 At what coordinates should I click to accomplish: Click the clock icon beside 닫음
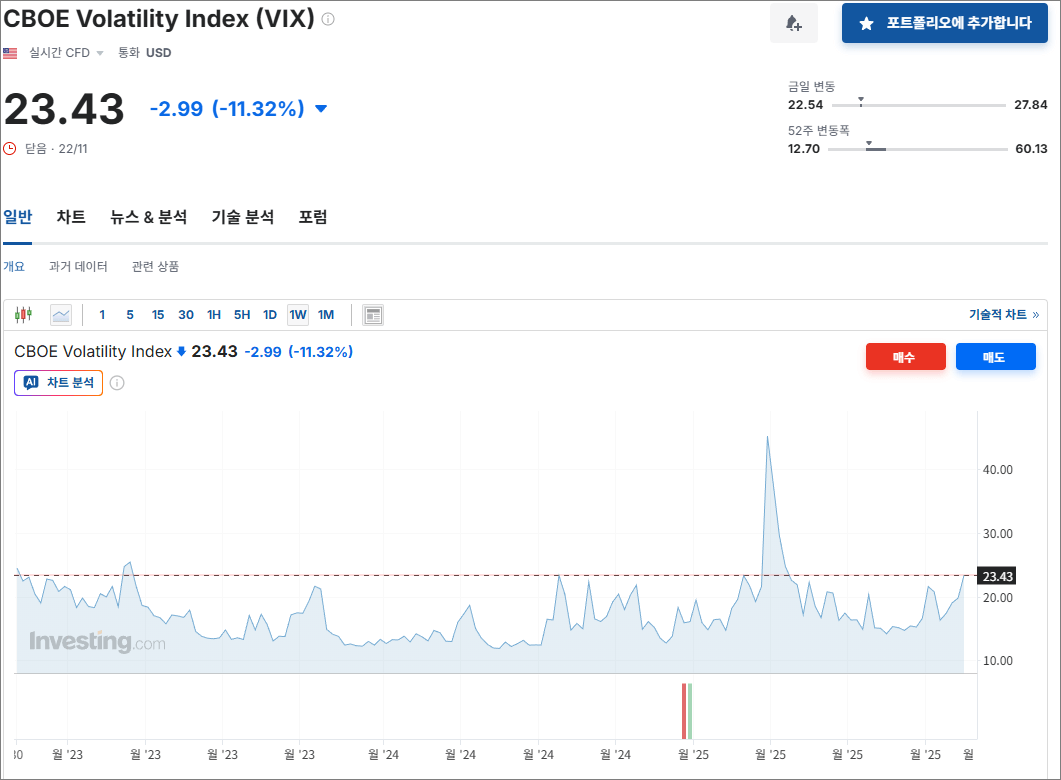tap(10, 148)
